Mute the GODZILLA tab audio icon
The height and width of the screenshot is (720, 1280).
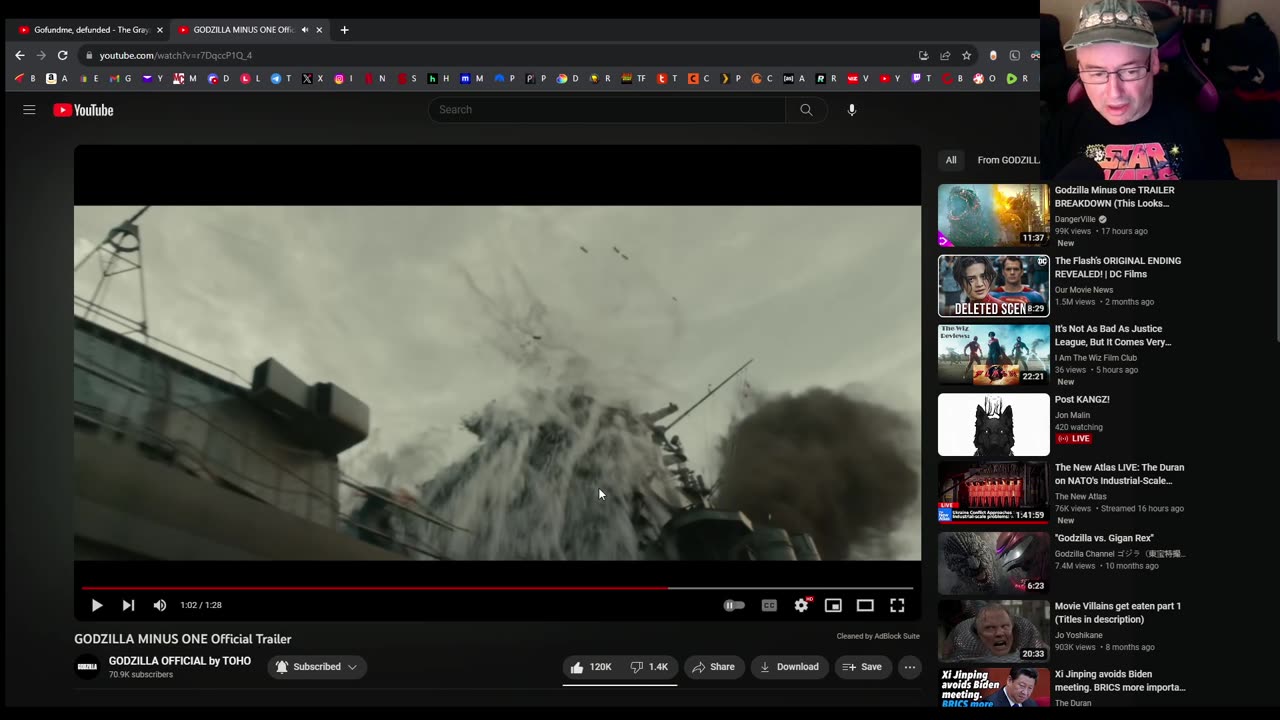[304, 30]
